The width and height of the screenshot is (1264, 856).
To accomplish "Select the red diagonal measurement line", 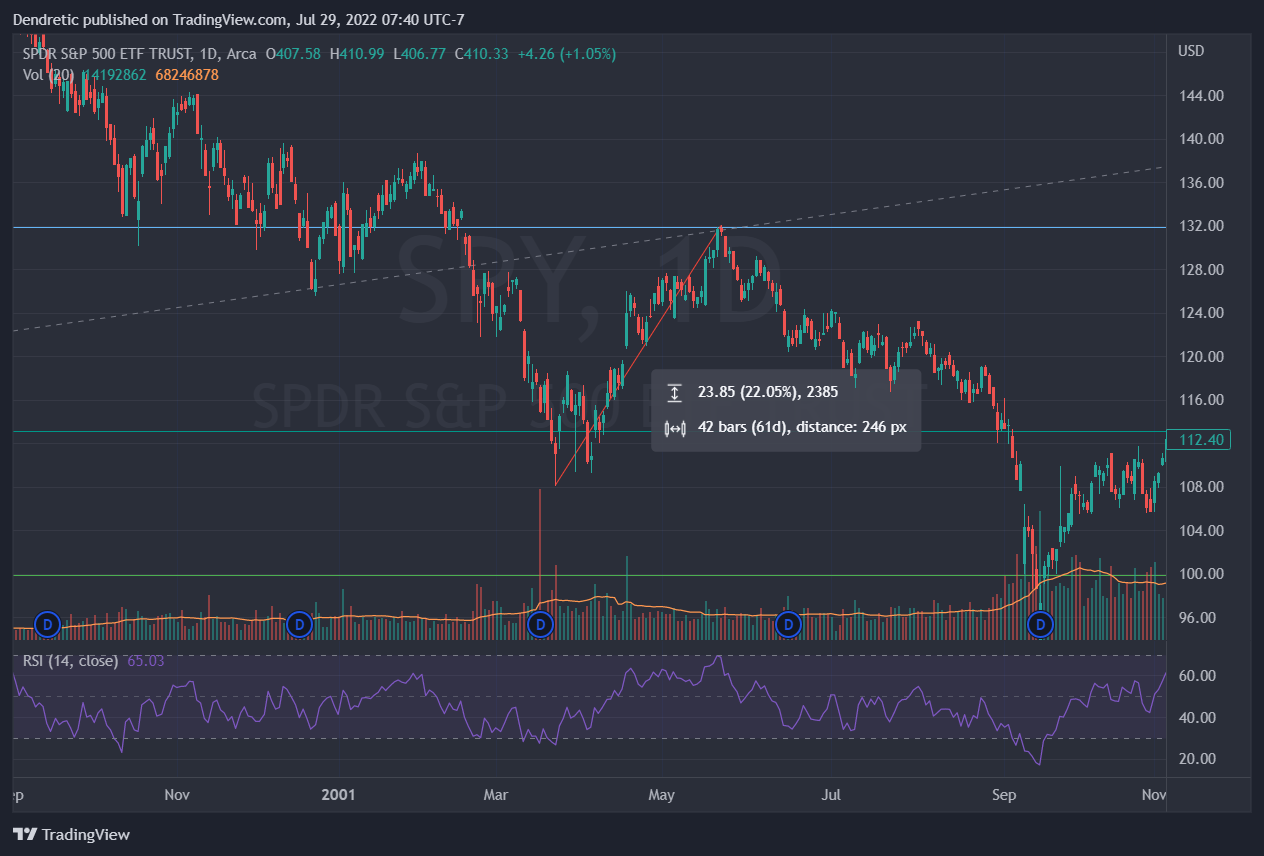I will tap(637, 357).
